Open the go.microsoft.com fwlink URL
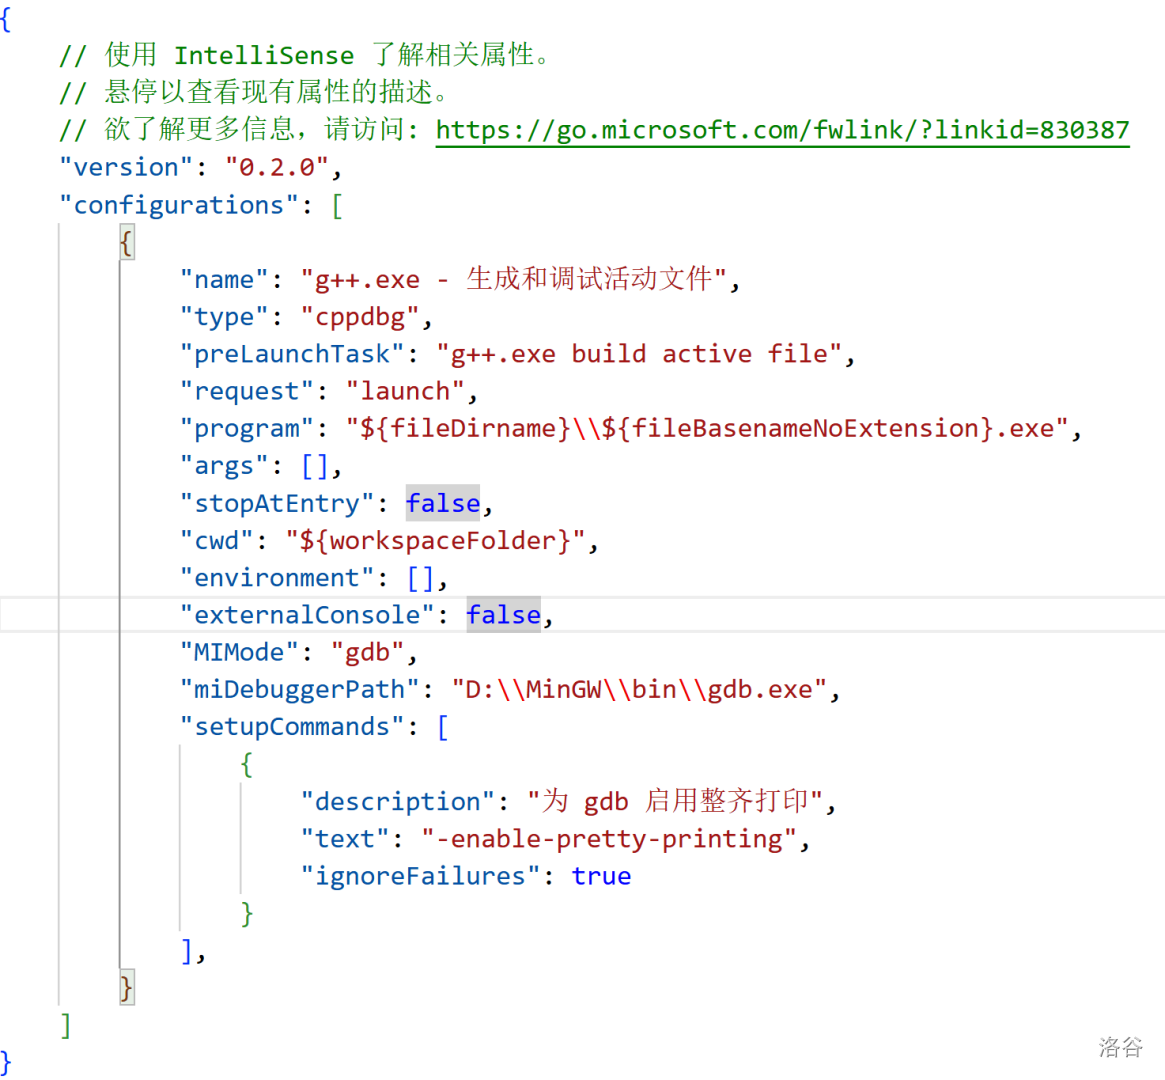 tap(782, 130)
